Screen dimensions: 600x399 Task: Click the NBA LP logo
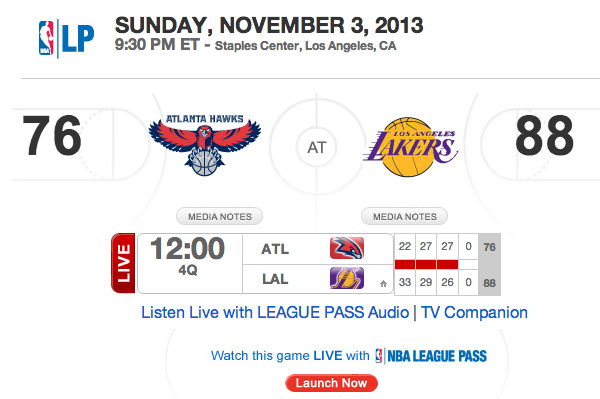pos(66,38)
